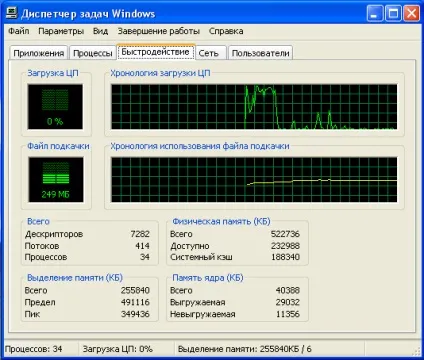Switch to the Пользователи tab
424x360 pixels.
coord(260,53)
